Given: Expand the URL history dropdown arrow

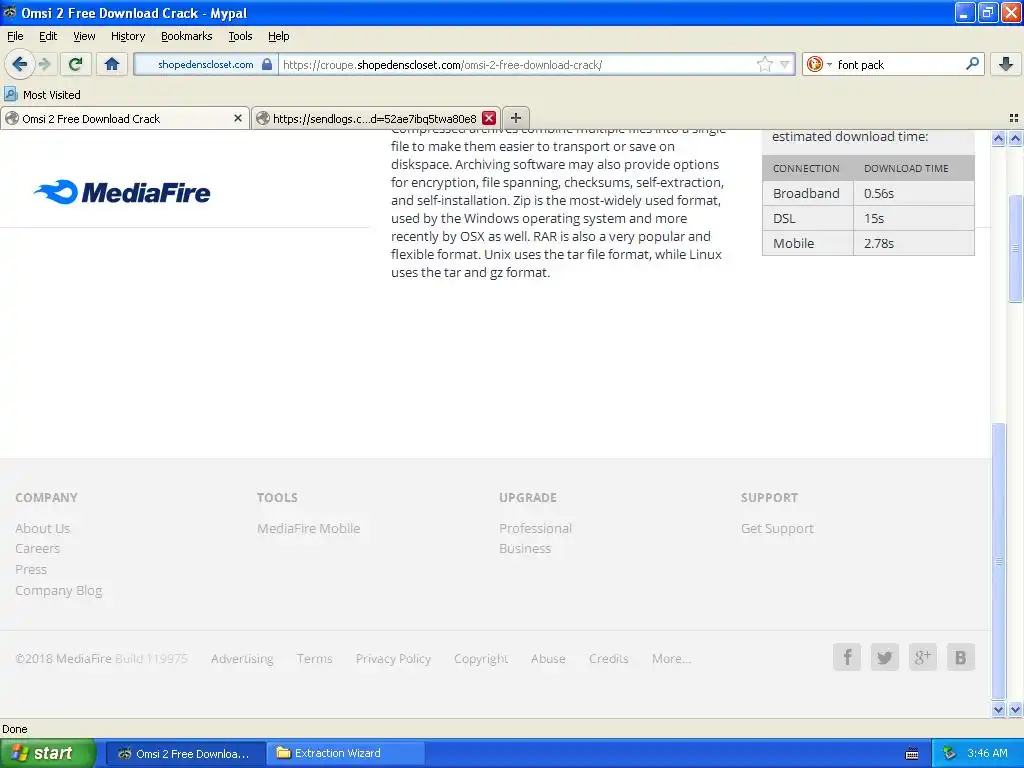Looking at the screenshot, I should tap(784, 64).
